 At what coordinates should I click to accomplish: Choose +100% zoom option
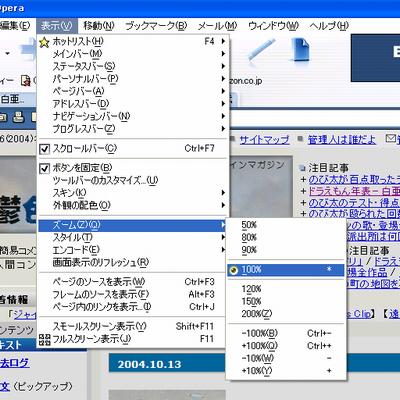286,346
